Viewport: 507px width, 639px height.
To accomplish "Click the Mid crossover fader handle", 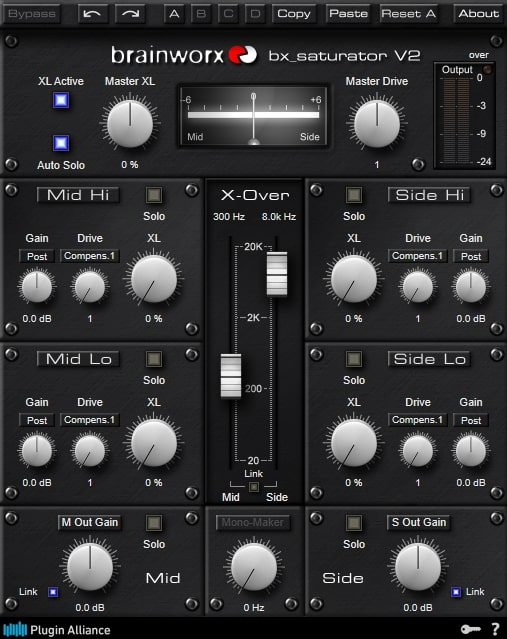I will click(231, 375).
